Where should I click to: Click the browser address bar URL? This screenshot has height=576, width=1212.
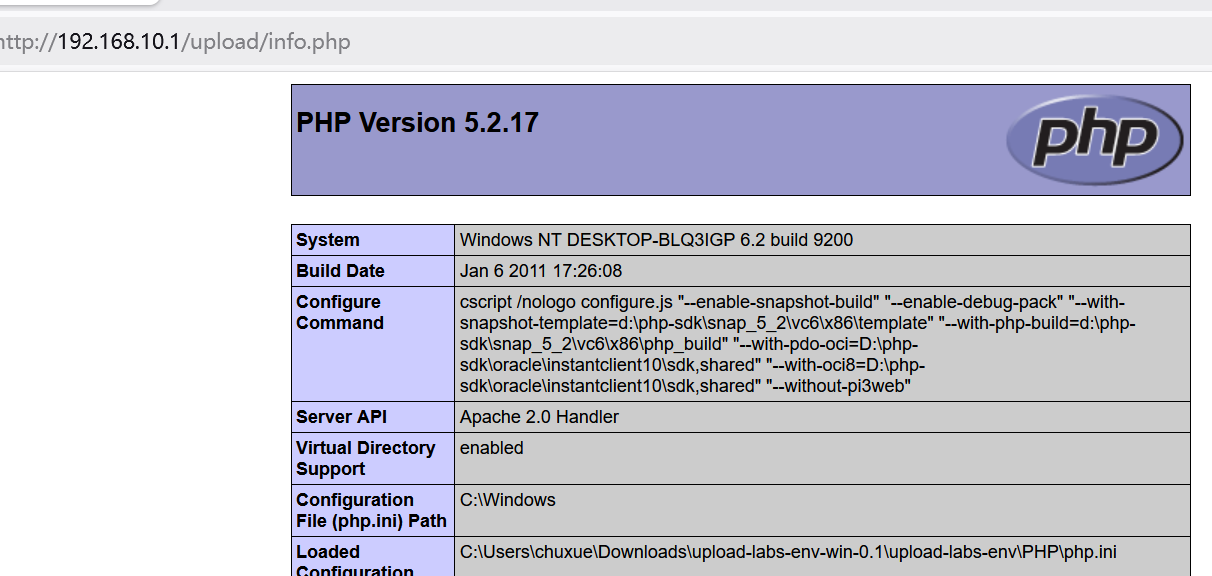click(175, 42)
